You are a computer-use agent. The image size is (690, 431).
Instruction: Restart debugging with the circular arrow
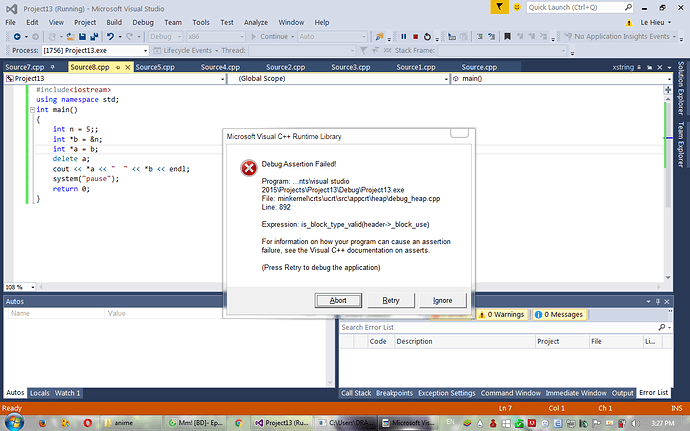[427, 37]
